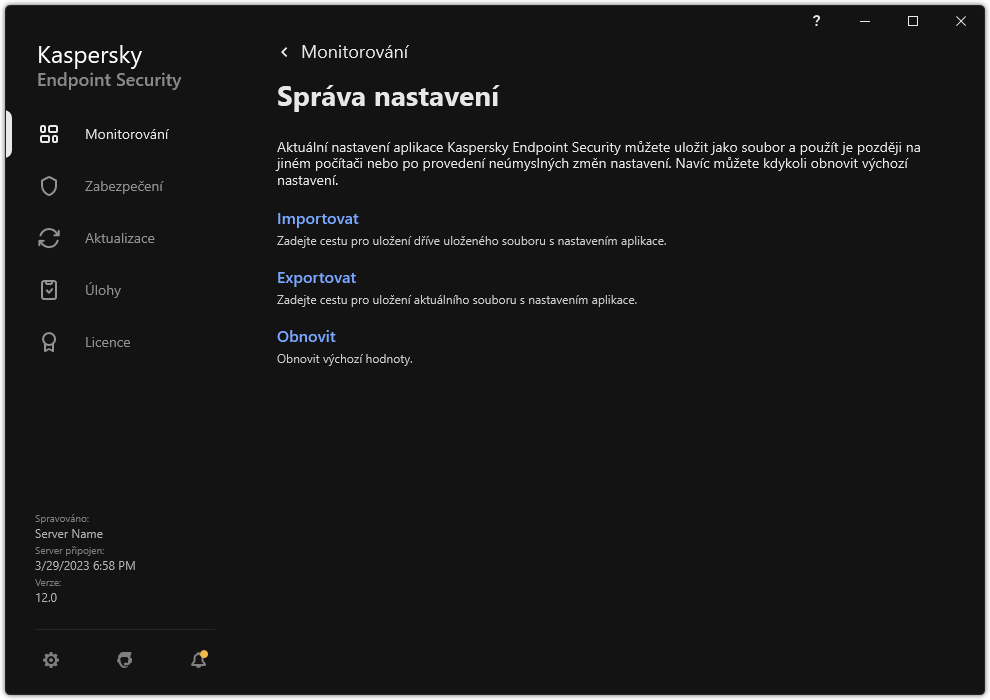Click the Exportovat link

tap(317, 277)
